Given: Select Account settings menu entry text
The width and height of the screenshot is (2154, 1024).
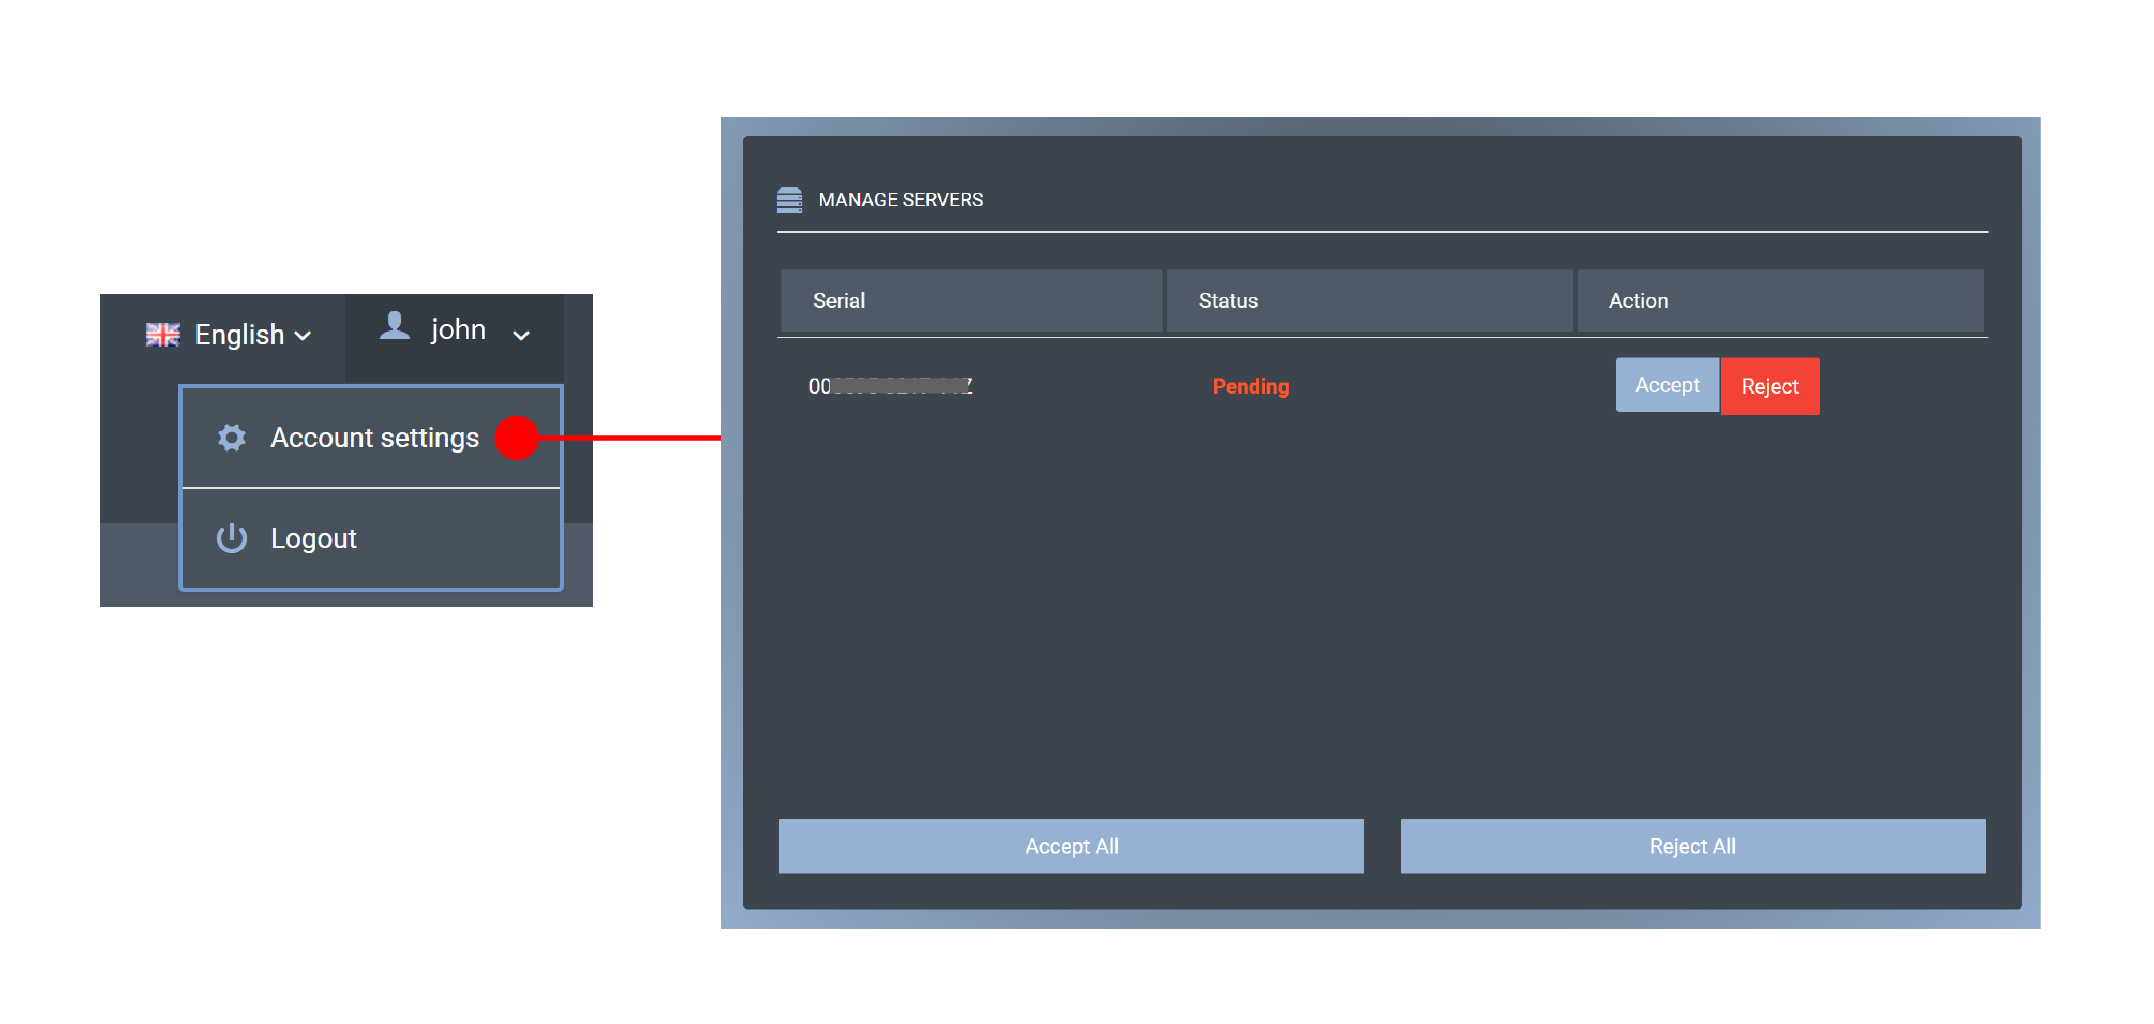Looking at the screenshot, I should tap(374, 438).
